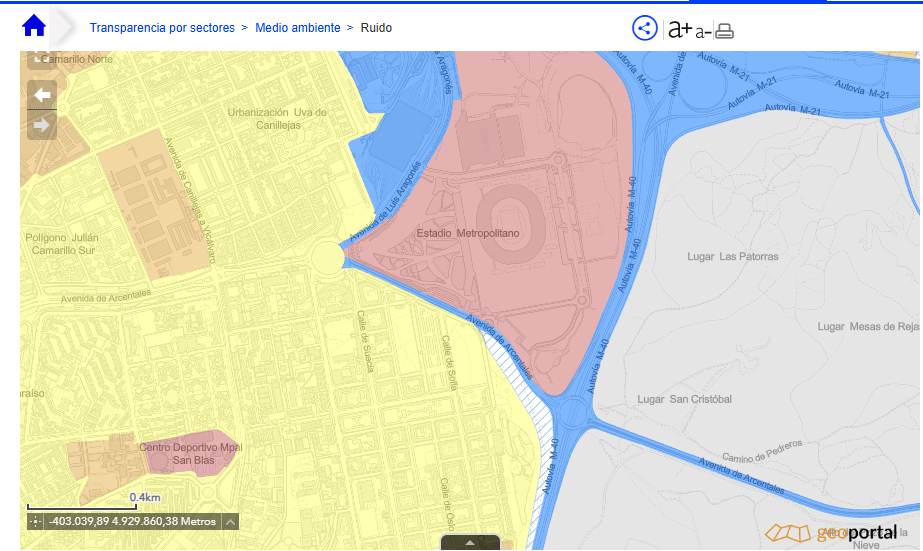Go to next map extent arrow
Viewport: 923px width, 551px height.
[x=42, y=125]
